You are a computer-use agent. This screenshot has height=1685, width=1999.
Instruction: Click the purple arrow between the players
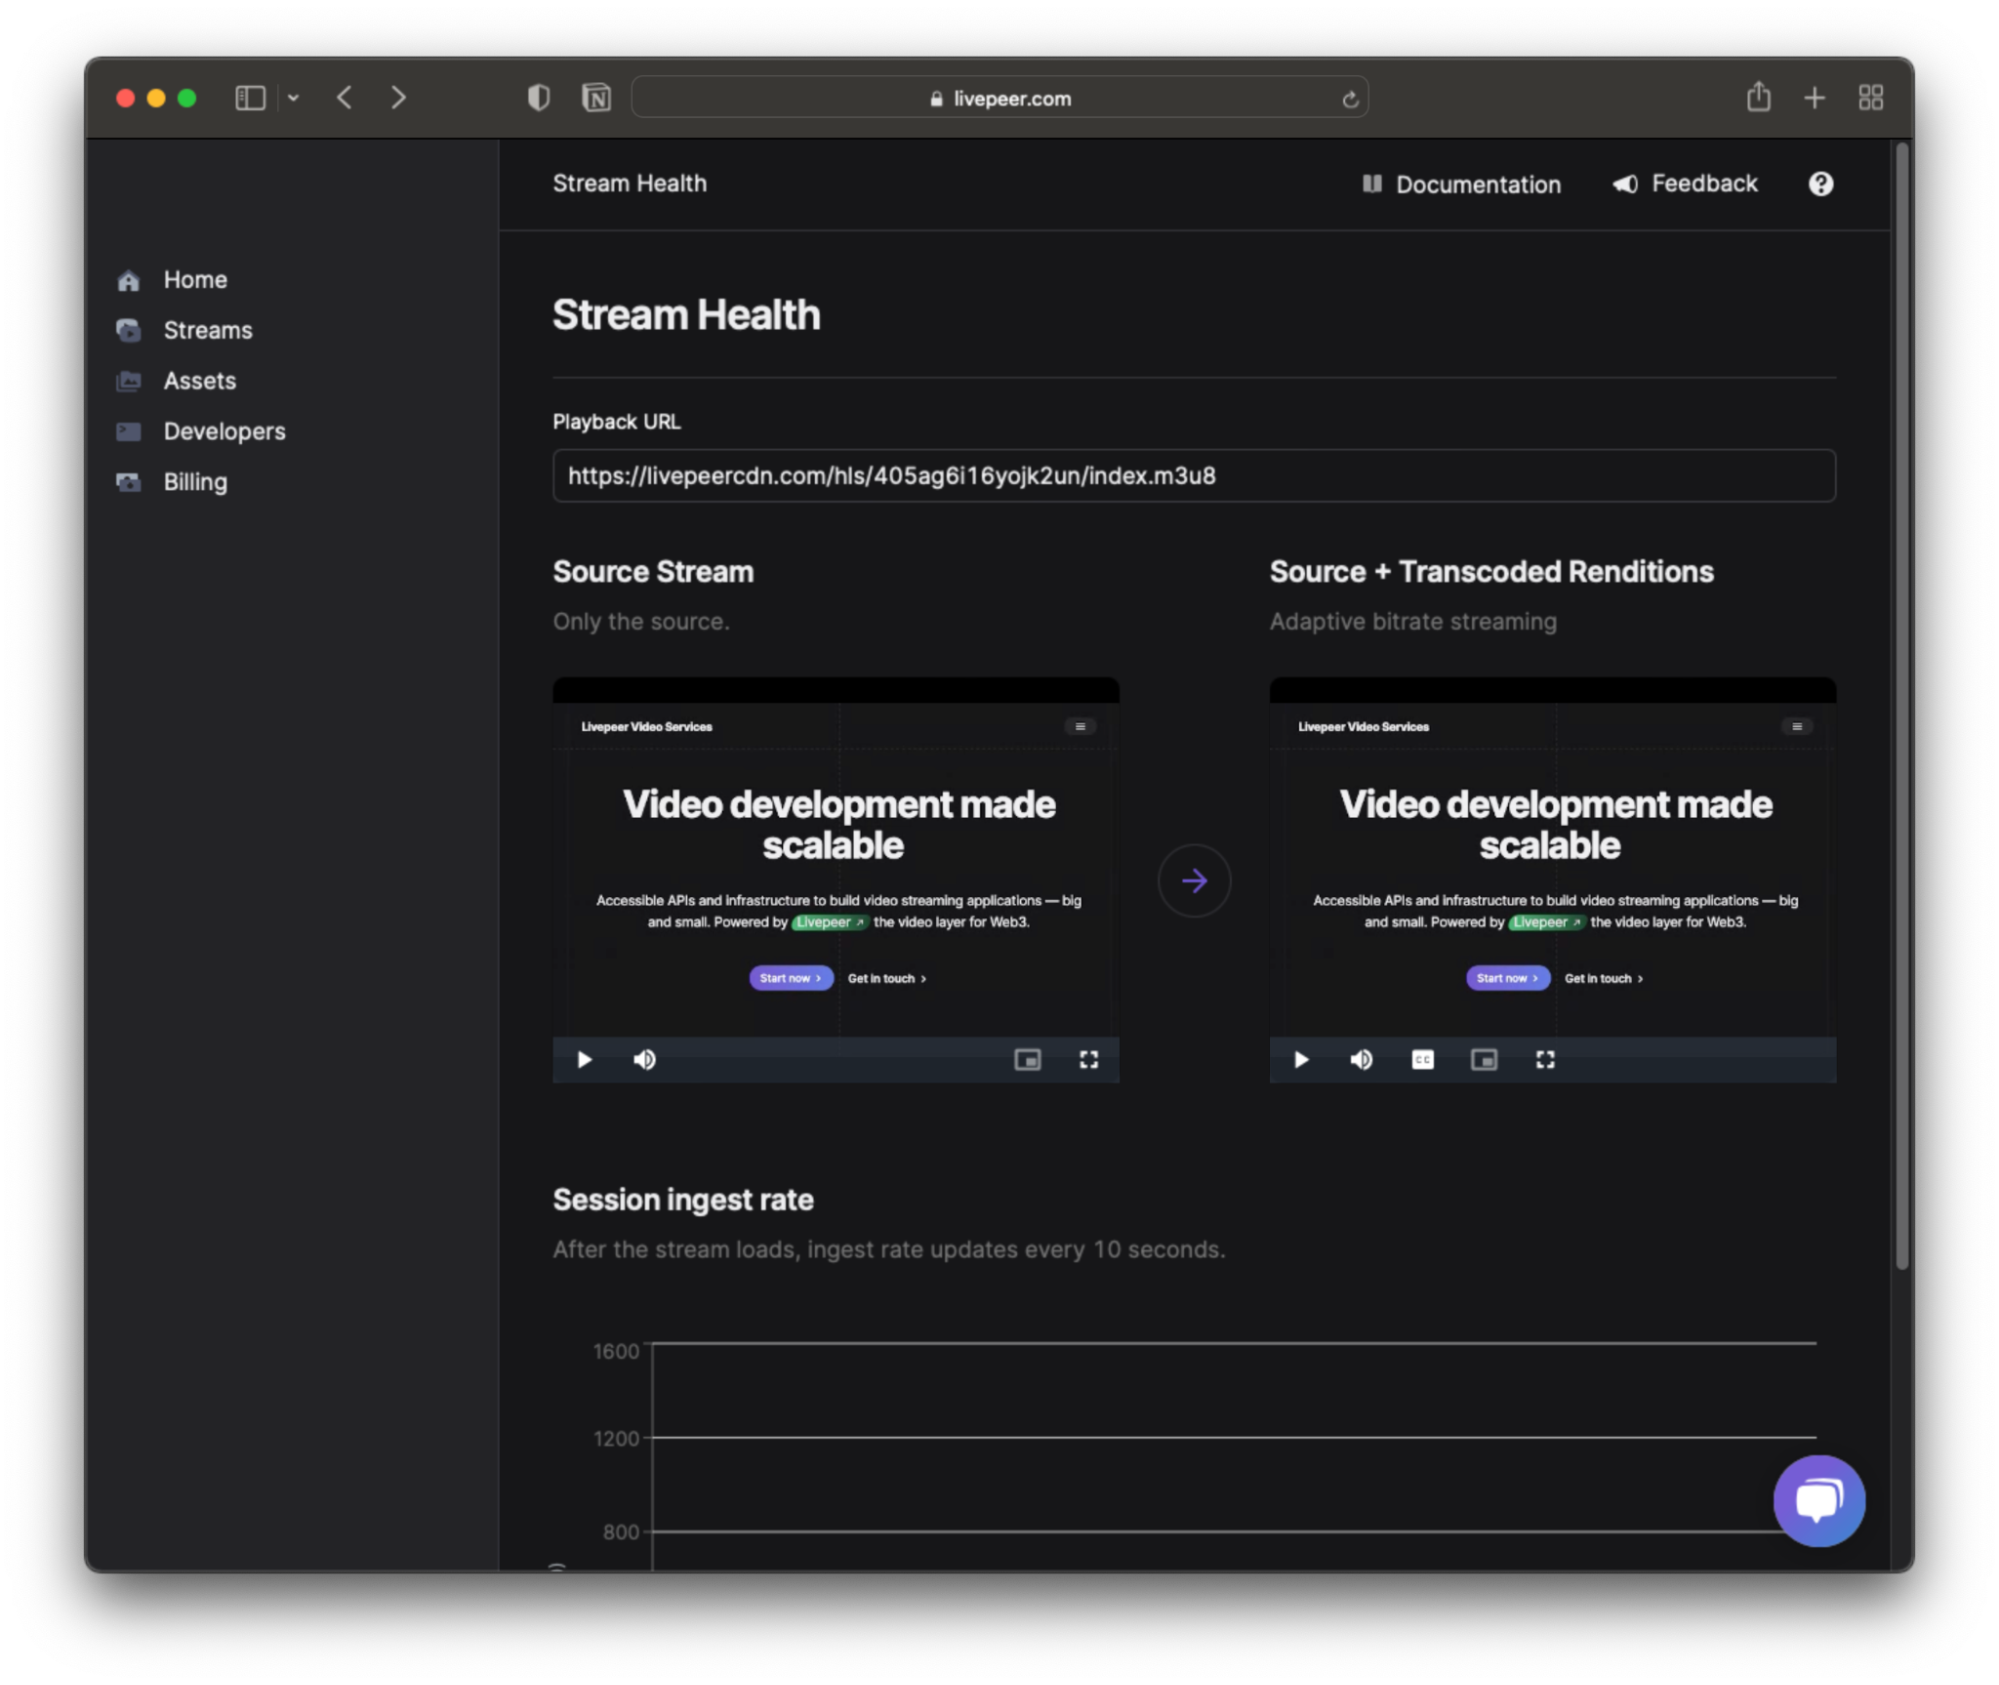(1194, 881)
